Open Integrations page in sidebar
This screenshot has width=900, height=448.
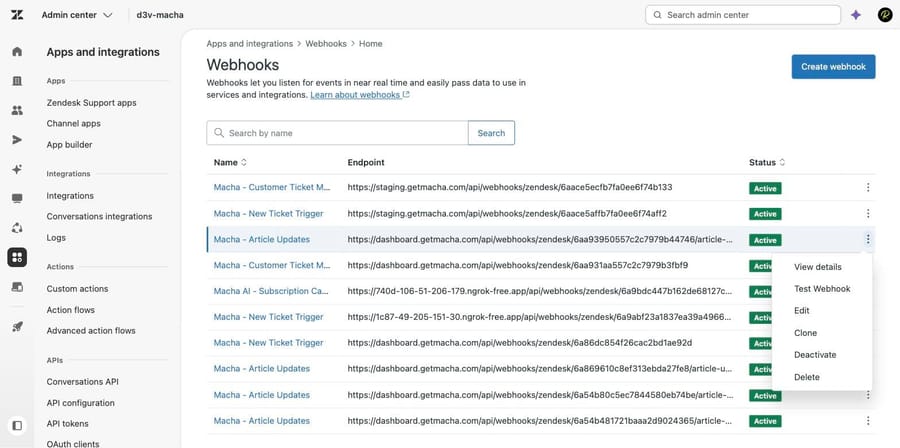(70, 196)
